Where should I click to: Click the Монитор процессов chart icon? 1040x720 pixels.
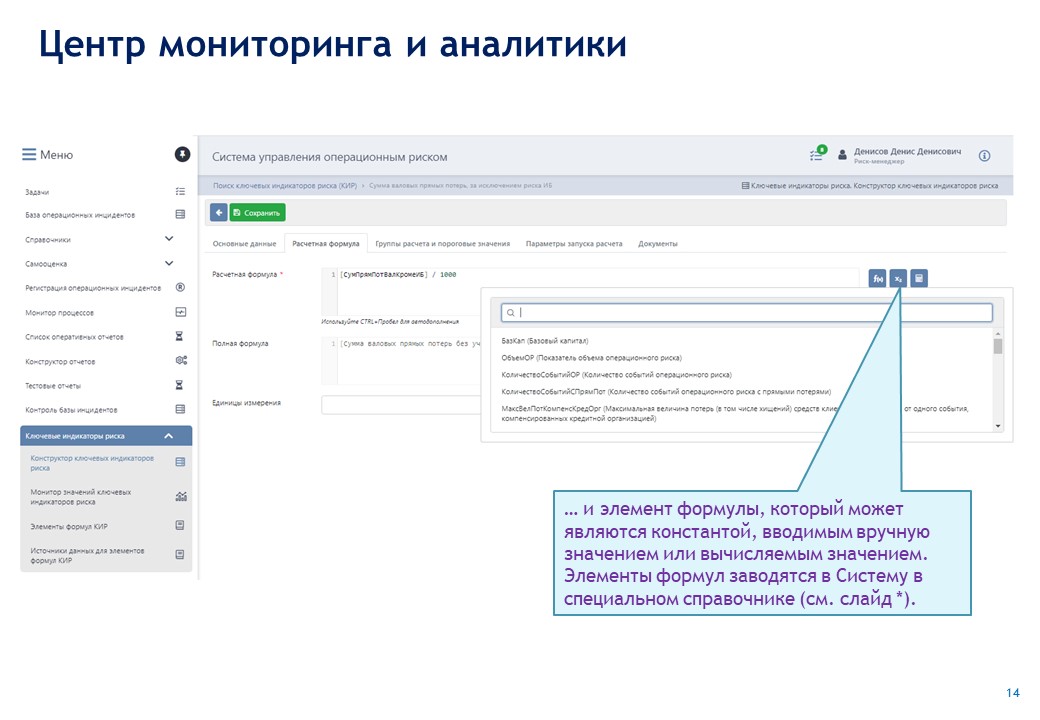[x=180, y=312]
